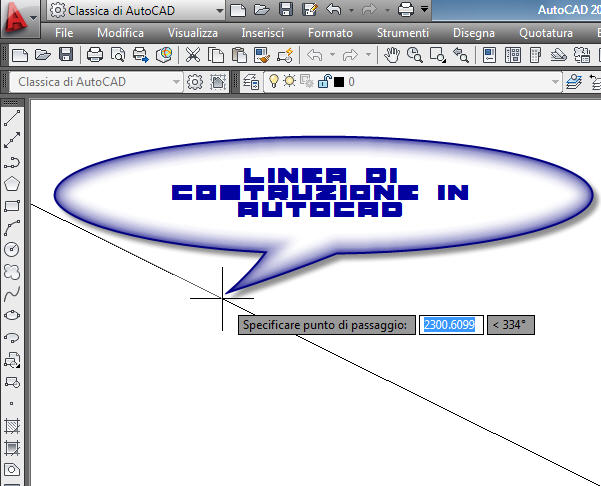
Task: Open the Formato menu
Action: pyautogui.click(x=330, y=33)
